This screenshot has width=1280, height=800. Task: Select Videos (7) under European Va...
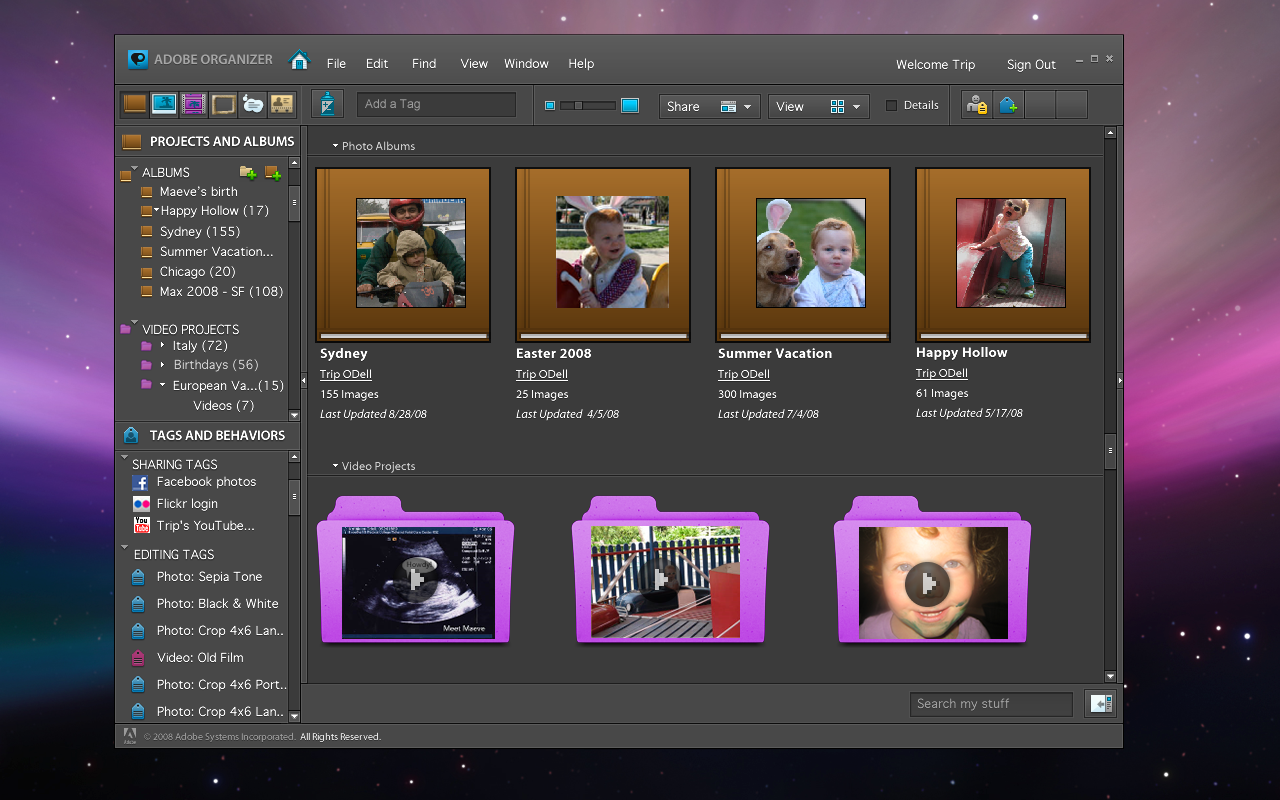coord(224,405)
